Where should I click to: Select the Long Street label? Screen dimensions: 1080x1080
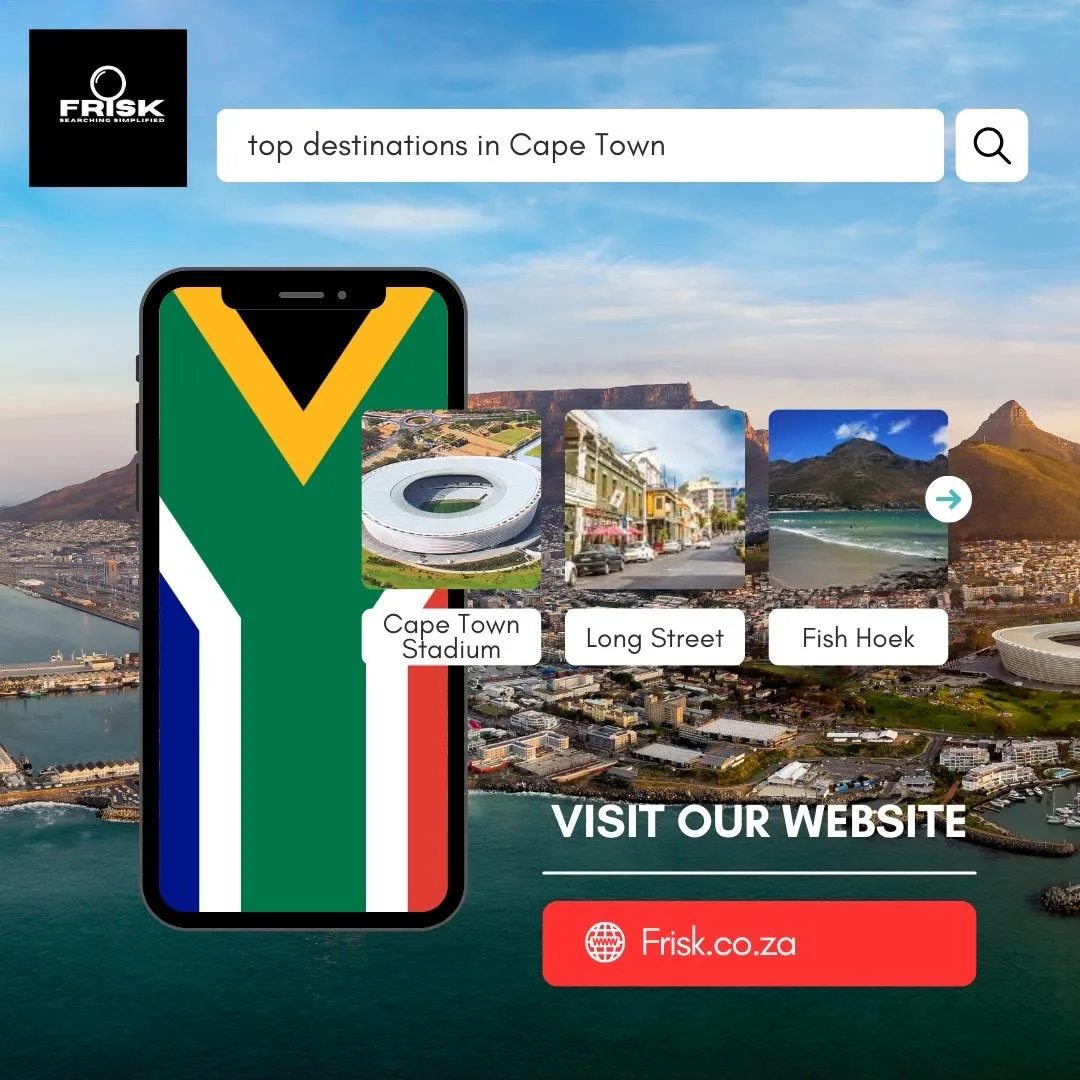point(654,637)
